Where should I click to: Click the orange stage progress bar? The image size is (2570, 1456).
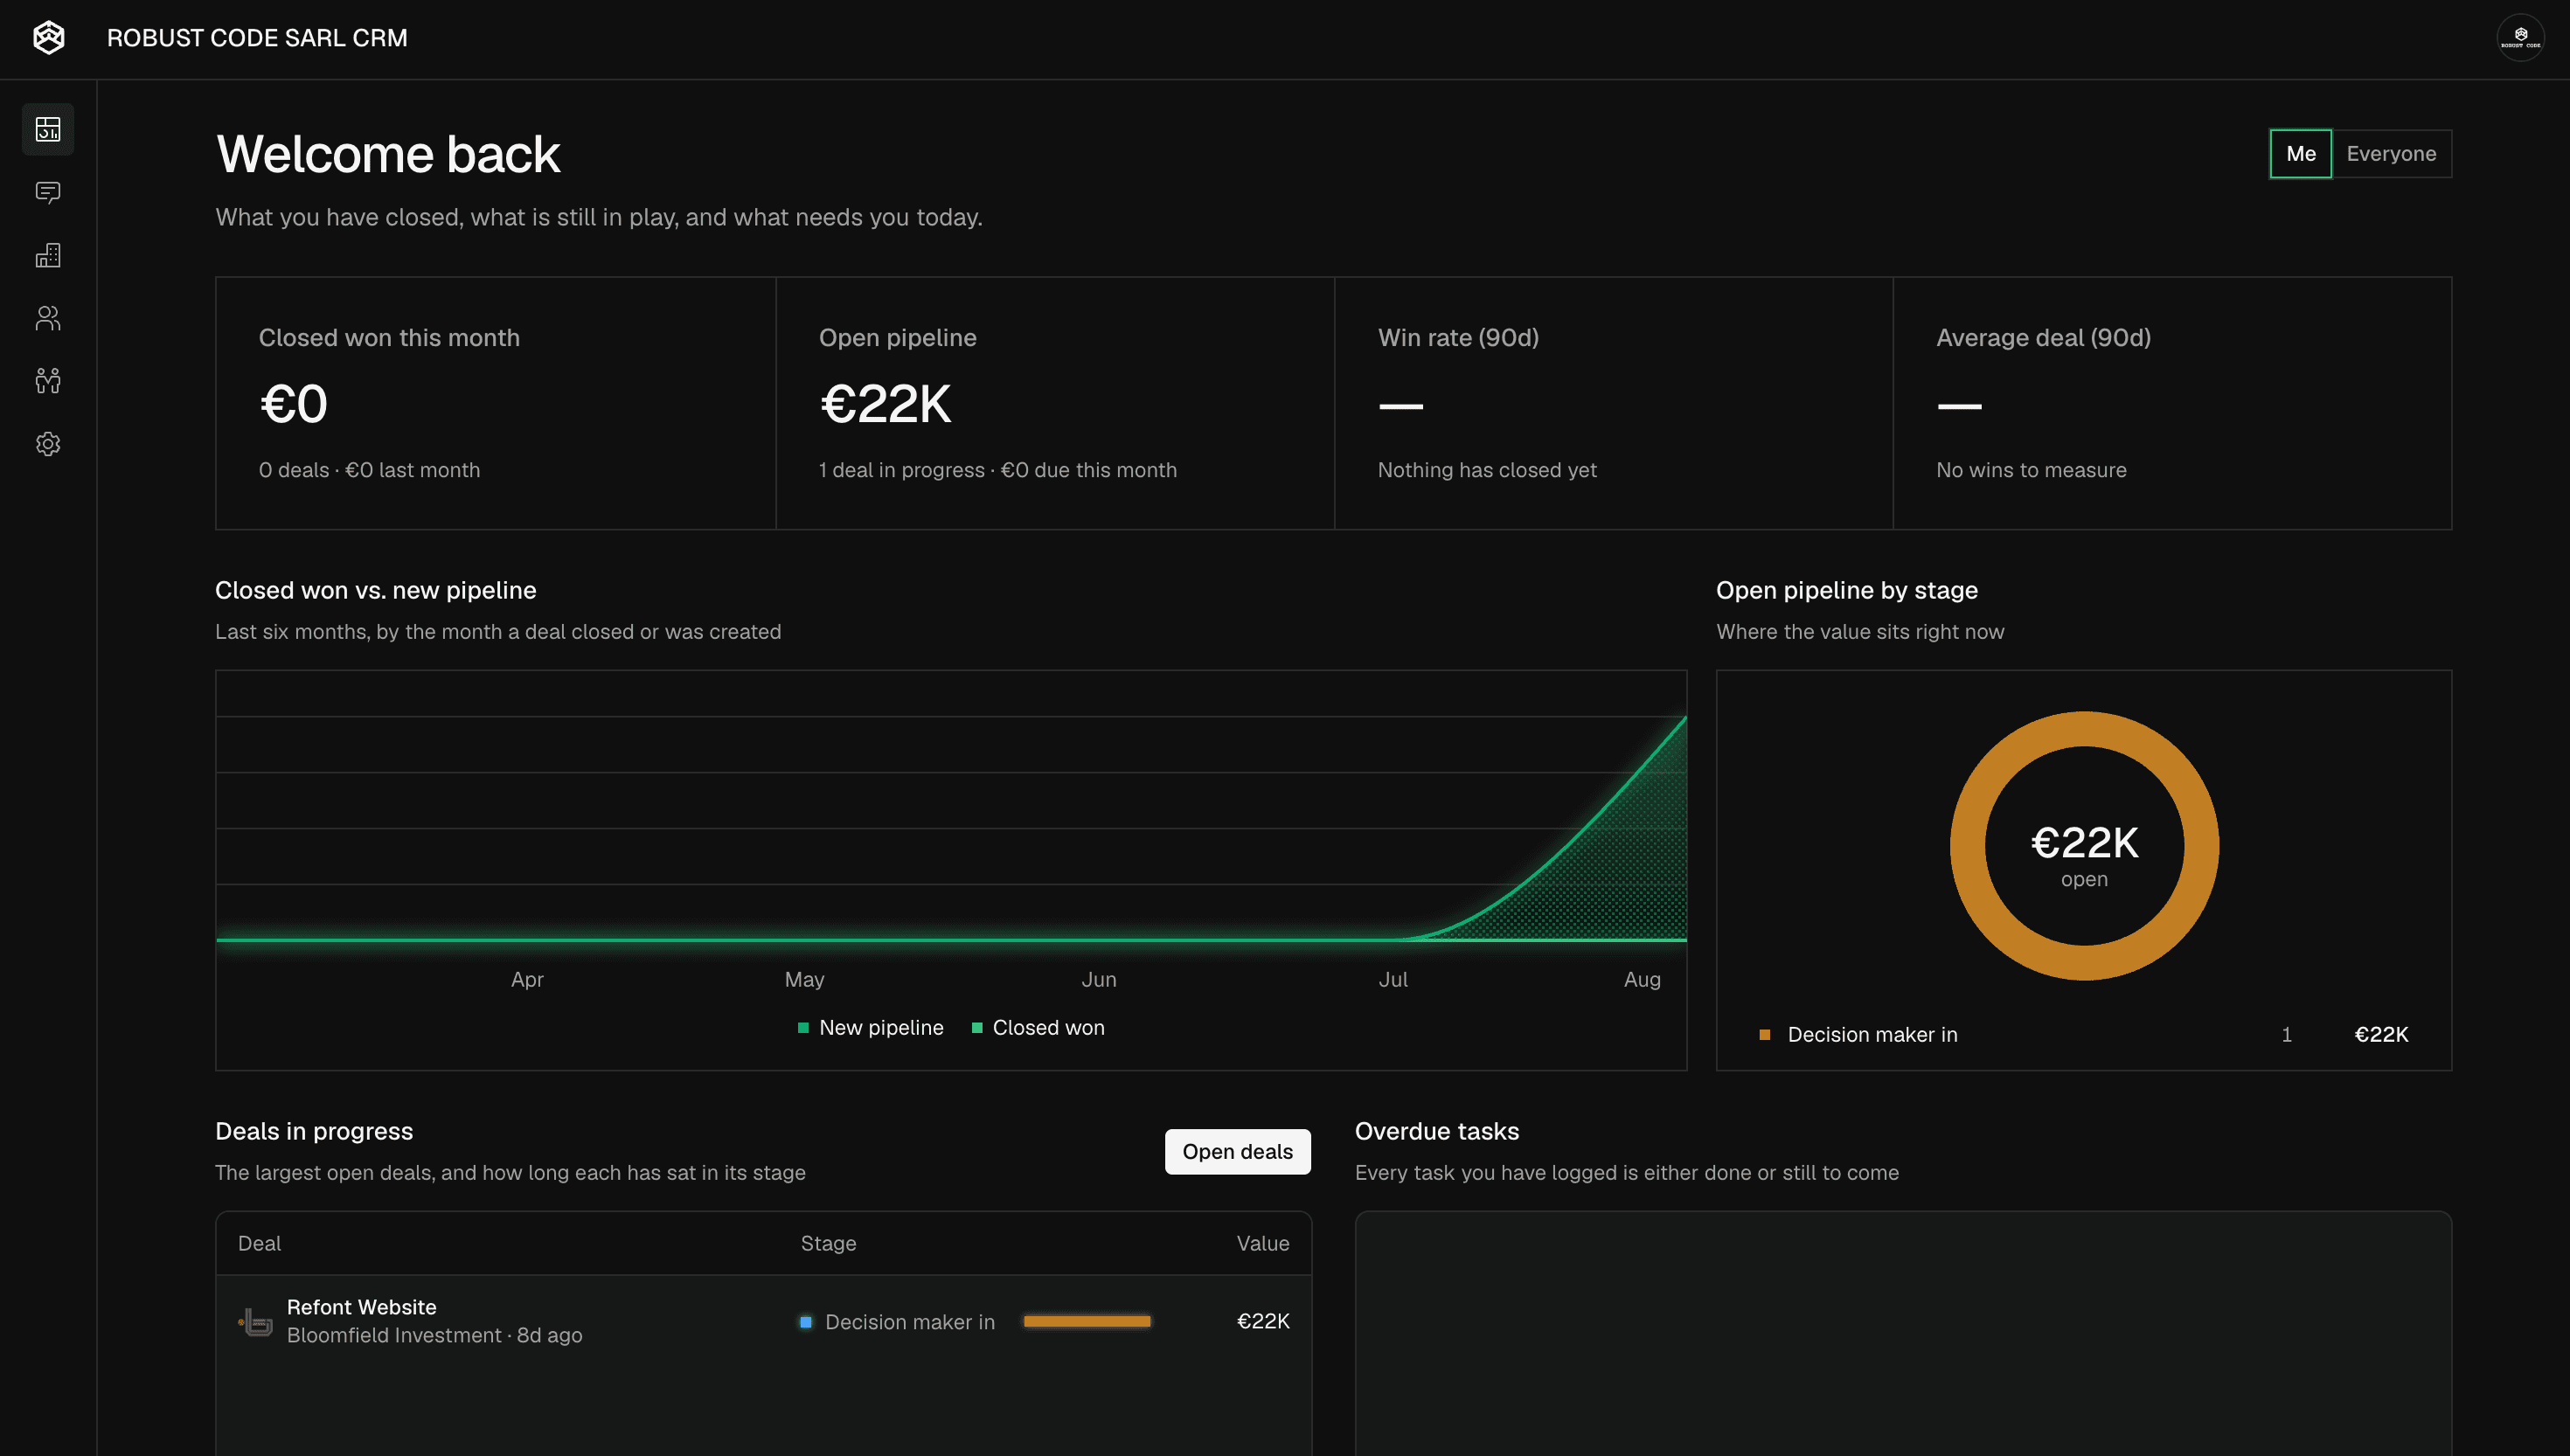1086,1322
